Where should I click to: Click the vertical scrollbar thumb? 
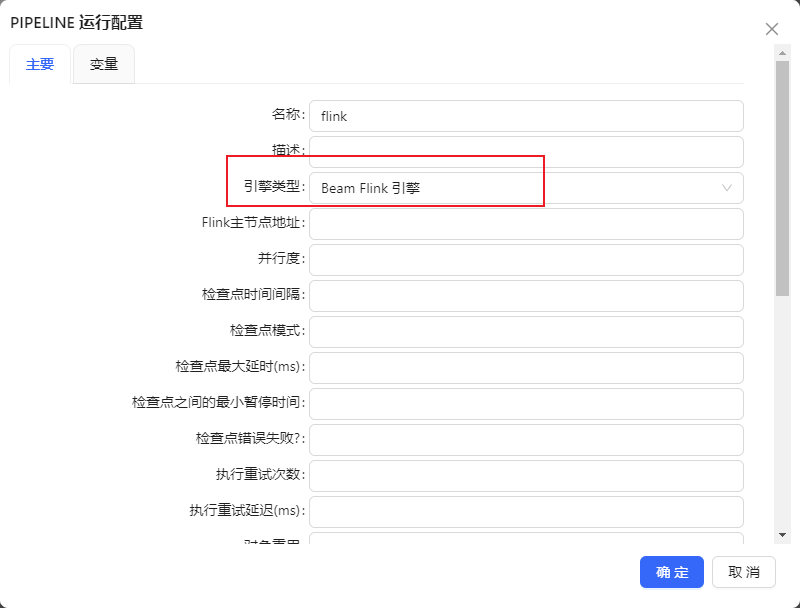tap(783, 180)
